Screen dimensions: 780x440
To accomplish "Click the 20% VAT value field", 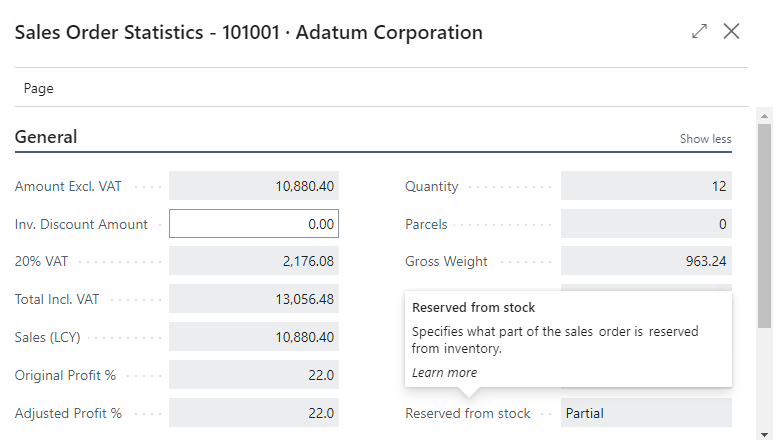I will [254, 261].
